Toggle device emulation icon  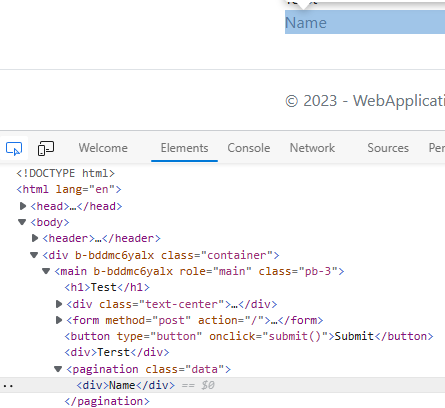46,148
